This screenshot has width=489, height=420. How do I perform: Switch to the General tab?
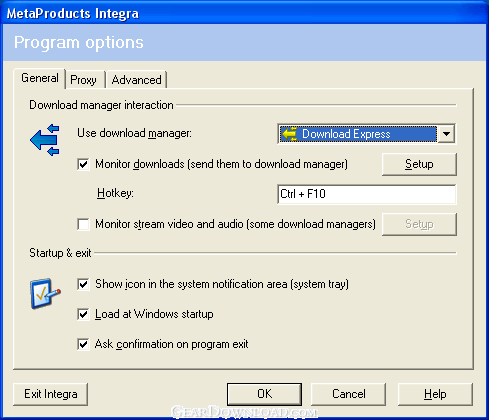40,78
